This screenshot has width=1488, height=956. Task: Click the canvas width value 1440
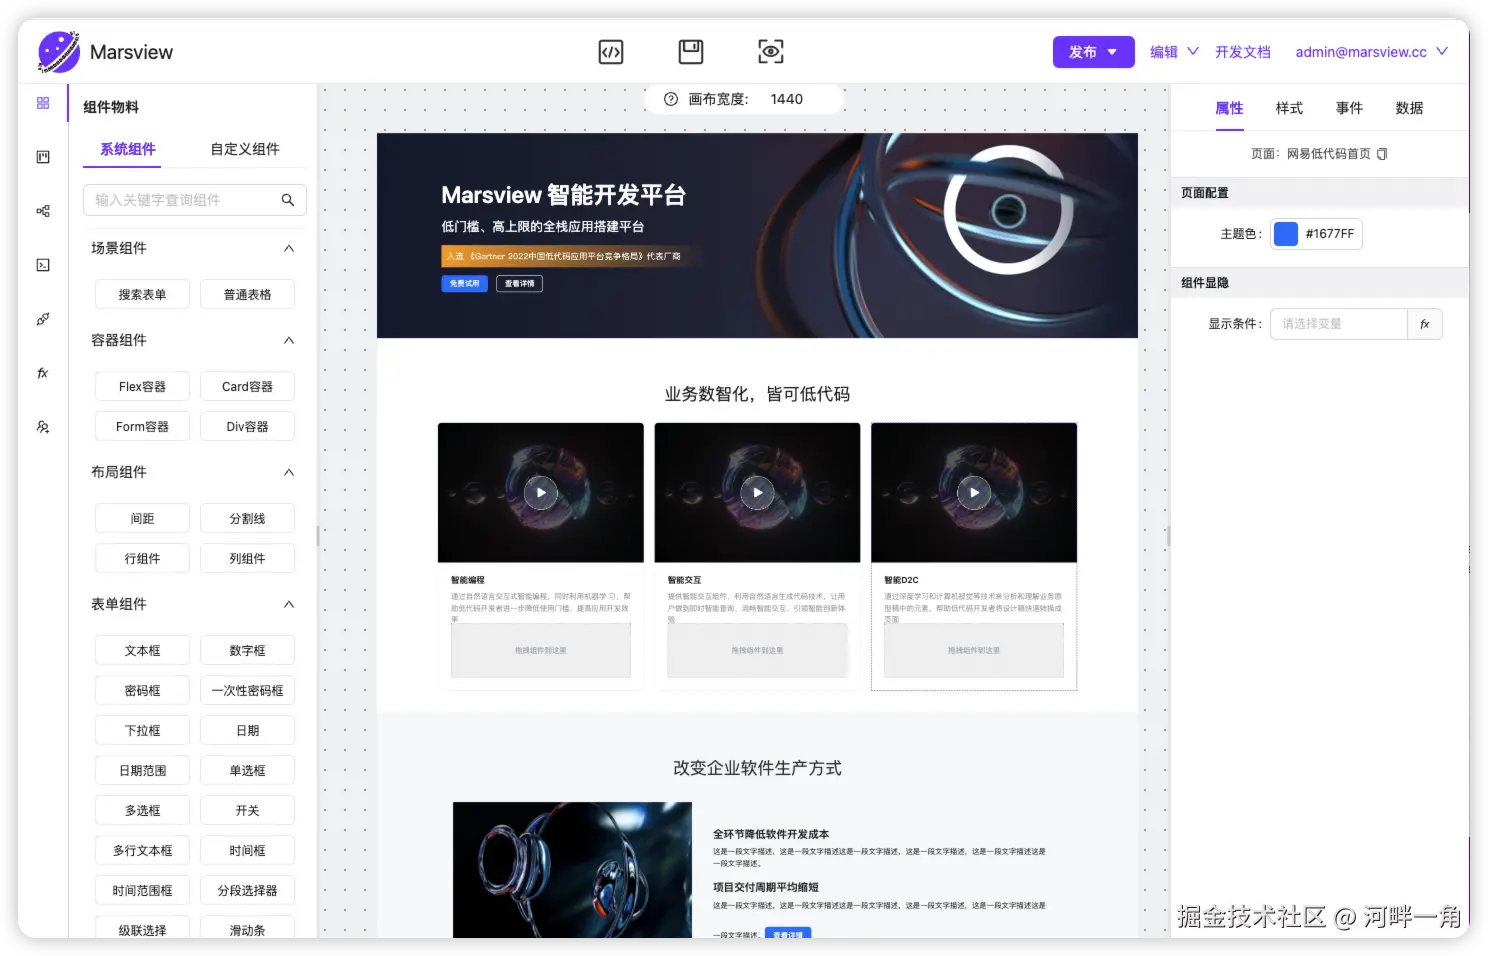(787, 99)
